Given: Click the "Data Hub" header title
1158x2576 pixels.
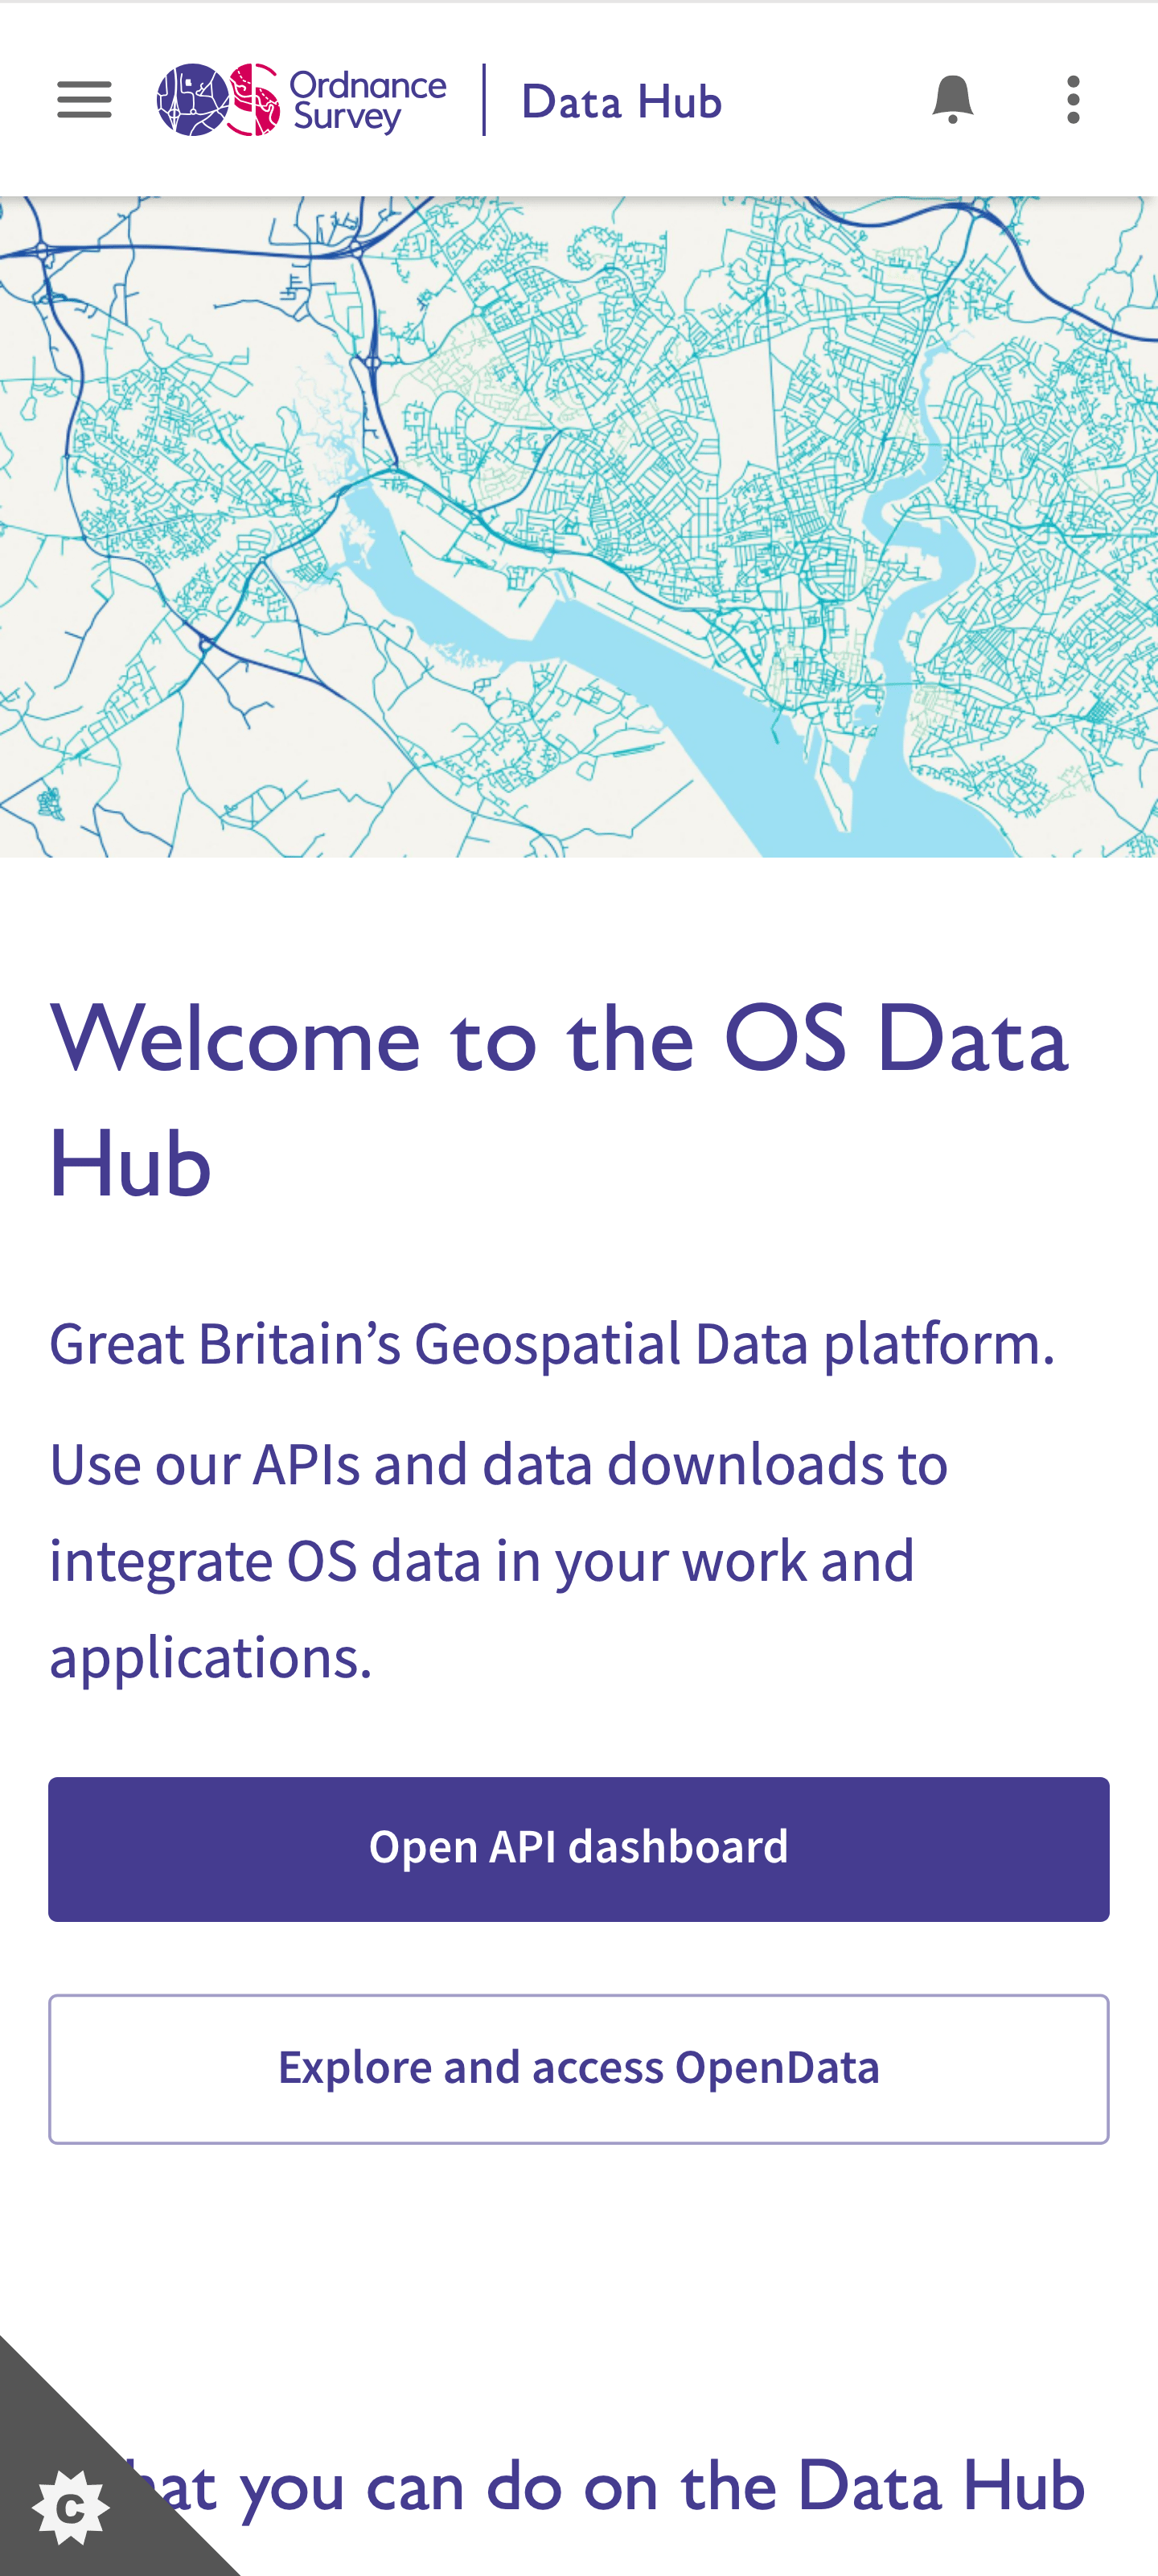Looking at the screenshot, I should tap(621, 102).
